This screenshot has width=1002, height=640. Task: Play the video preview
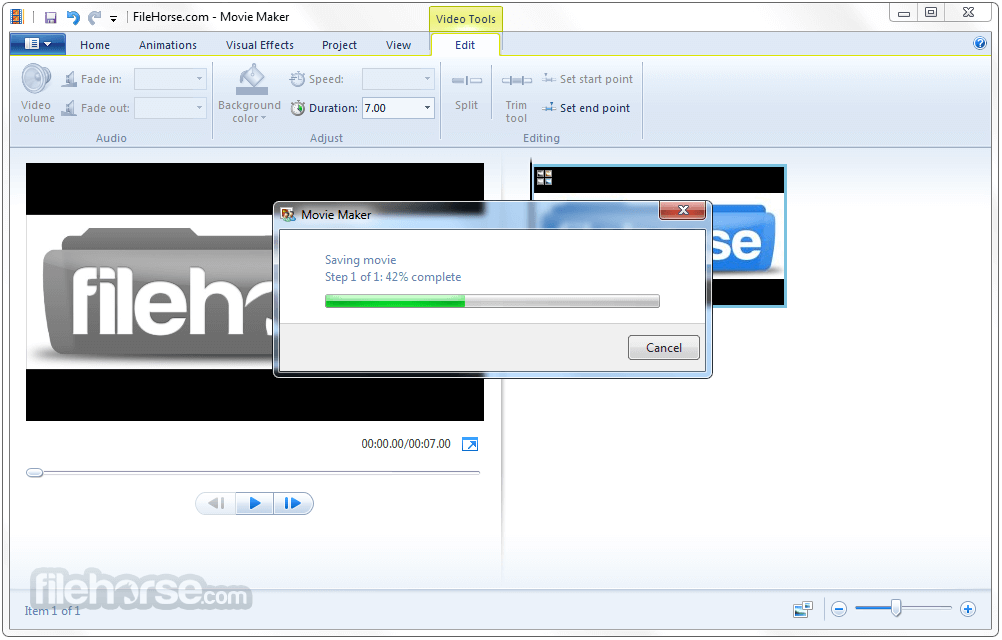[x=254, y=503]
